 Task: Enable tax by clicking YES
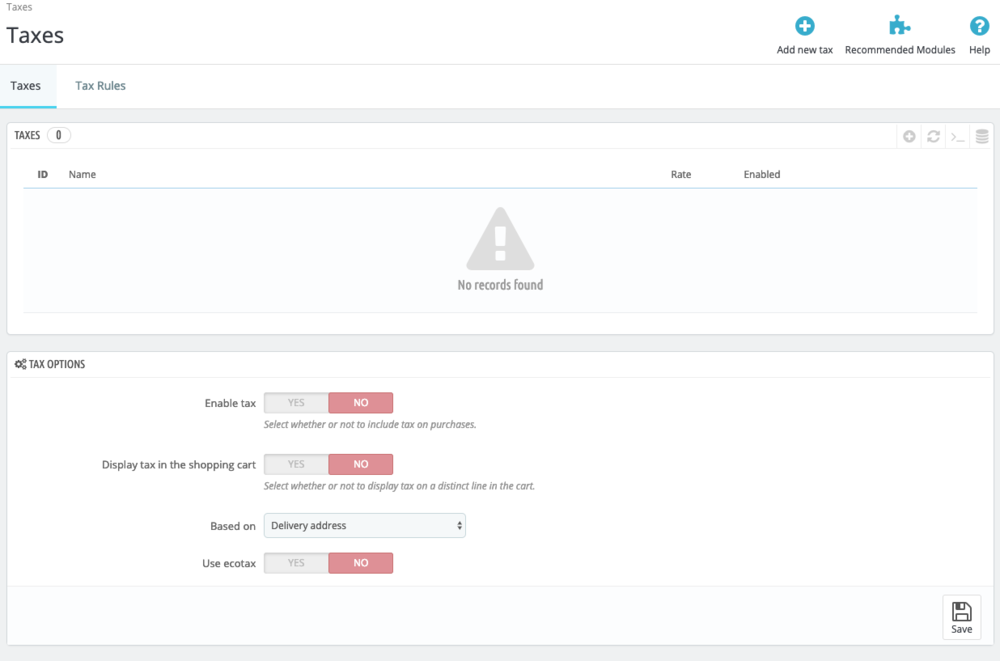tap(295, 402)
